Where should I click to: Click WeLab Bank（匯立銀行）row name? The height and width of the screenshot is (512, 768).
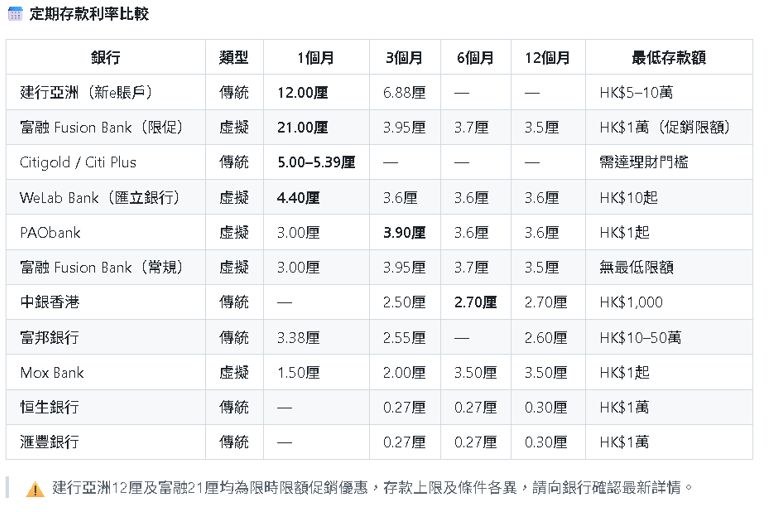(x=100, y=197)
